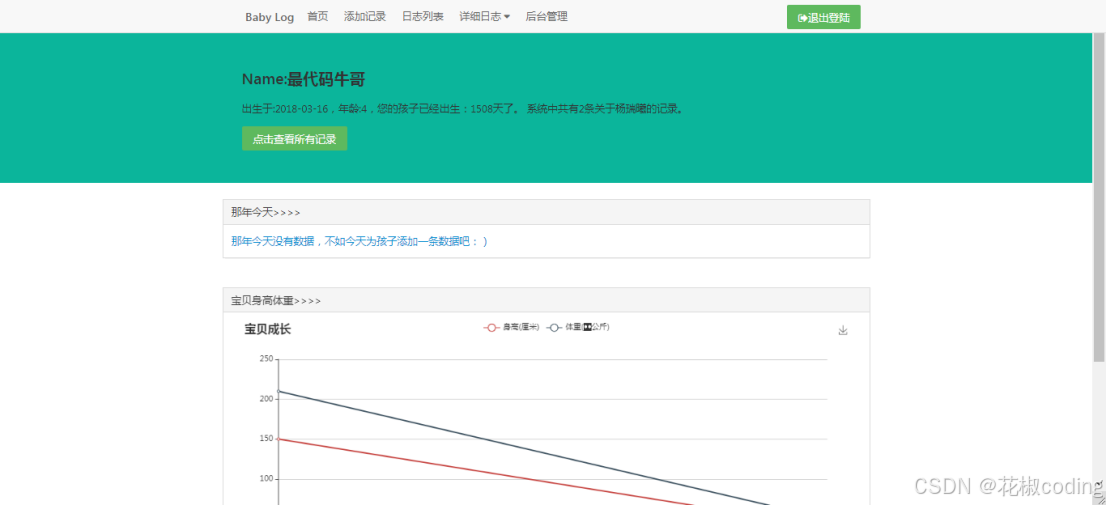Click the 那年今天没有数据 link text
This screenshot has height=506, width=1107.
pyautogui.click(x=359, y=241)
